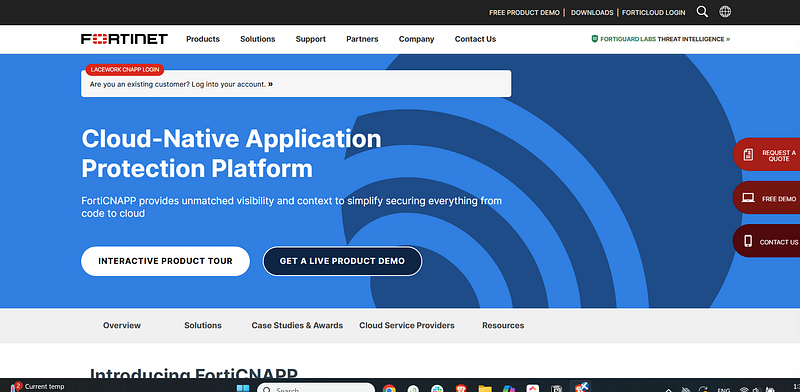This screenshot has width=800, height=392.
Task: Open the Support menu
Action: [311, 39]
